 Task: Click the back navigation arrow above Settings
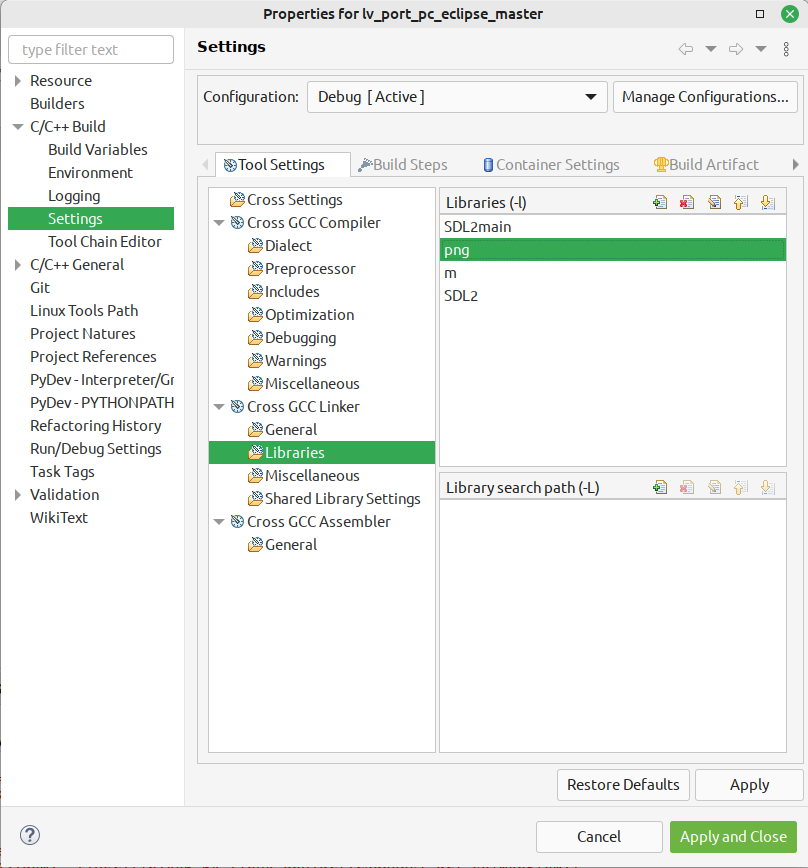point(688,47)
